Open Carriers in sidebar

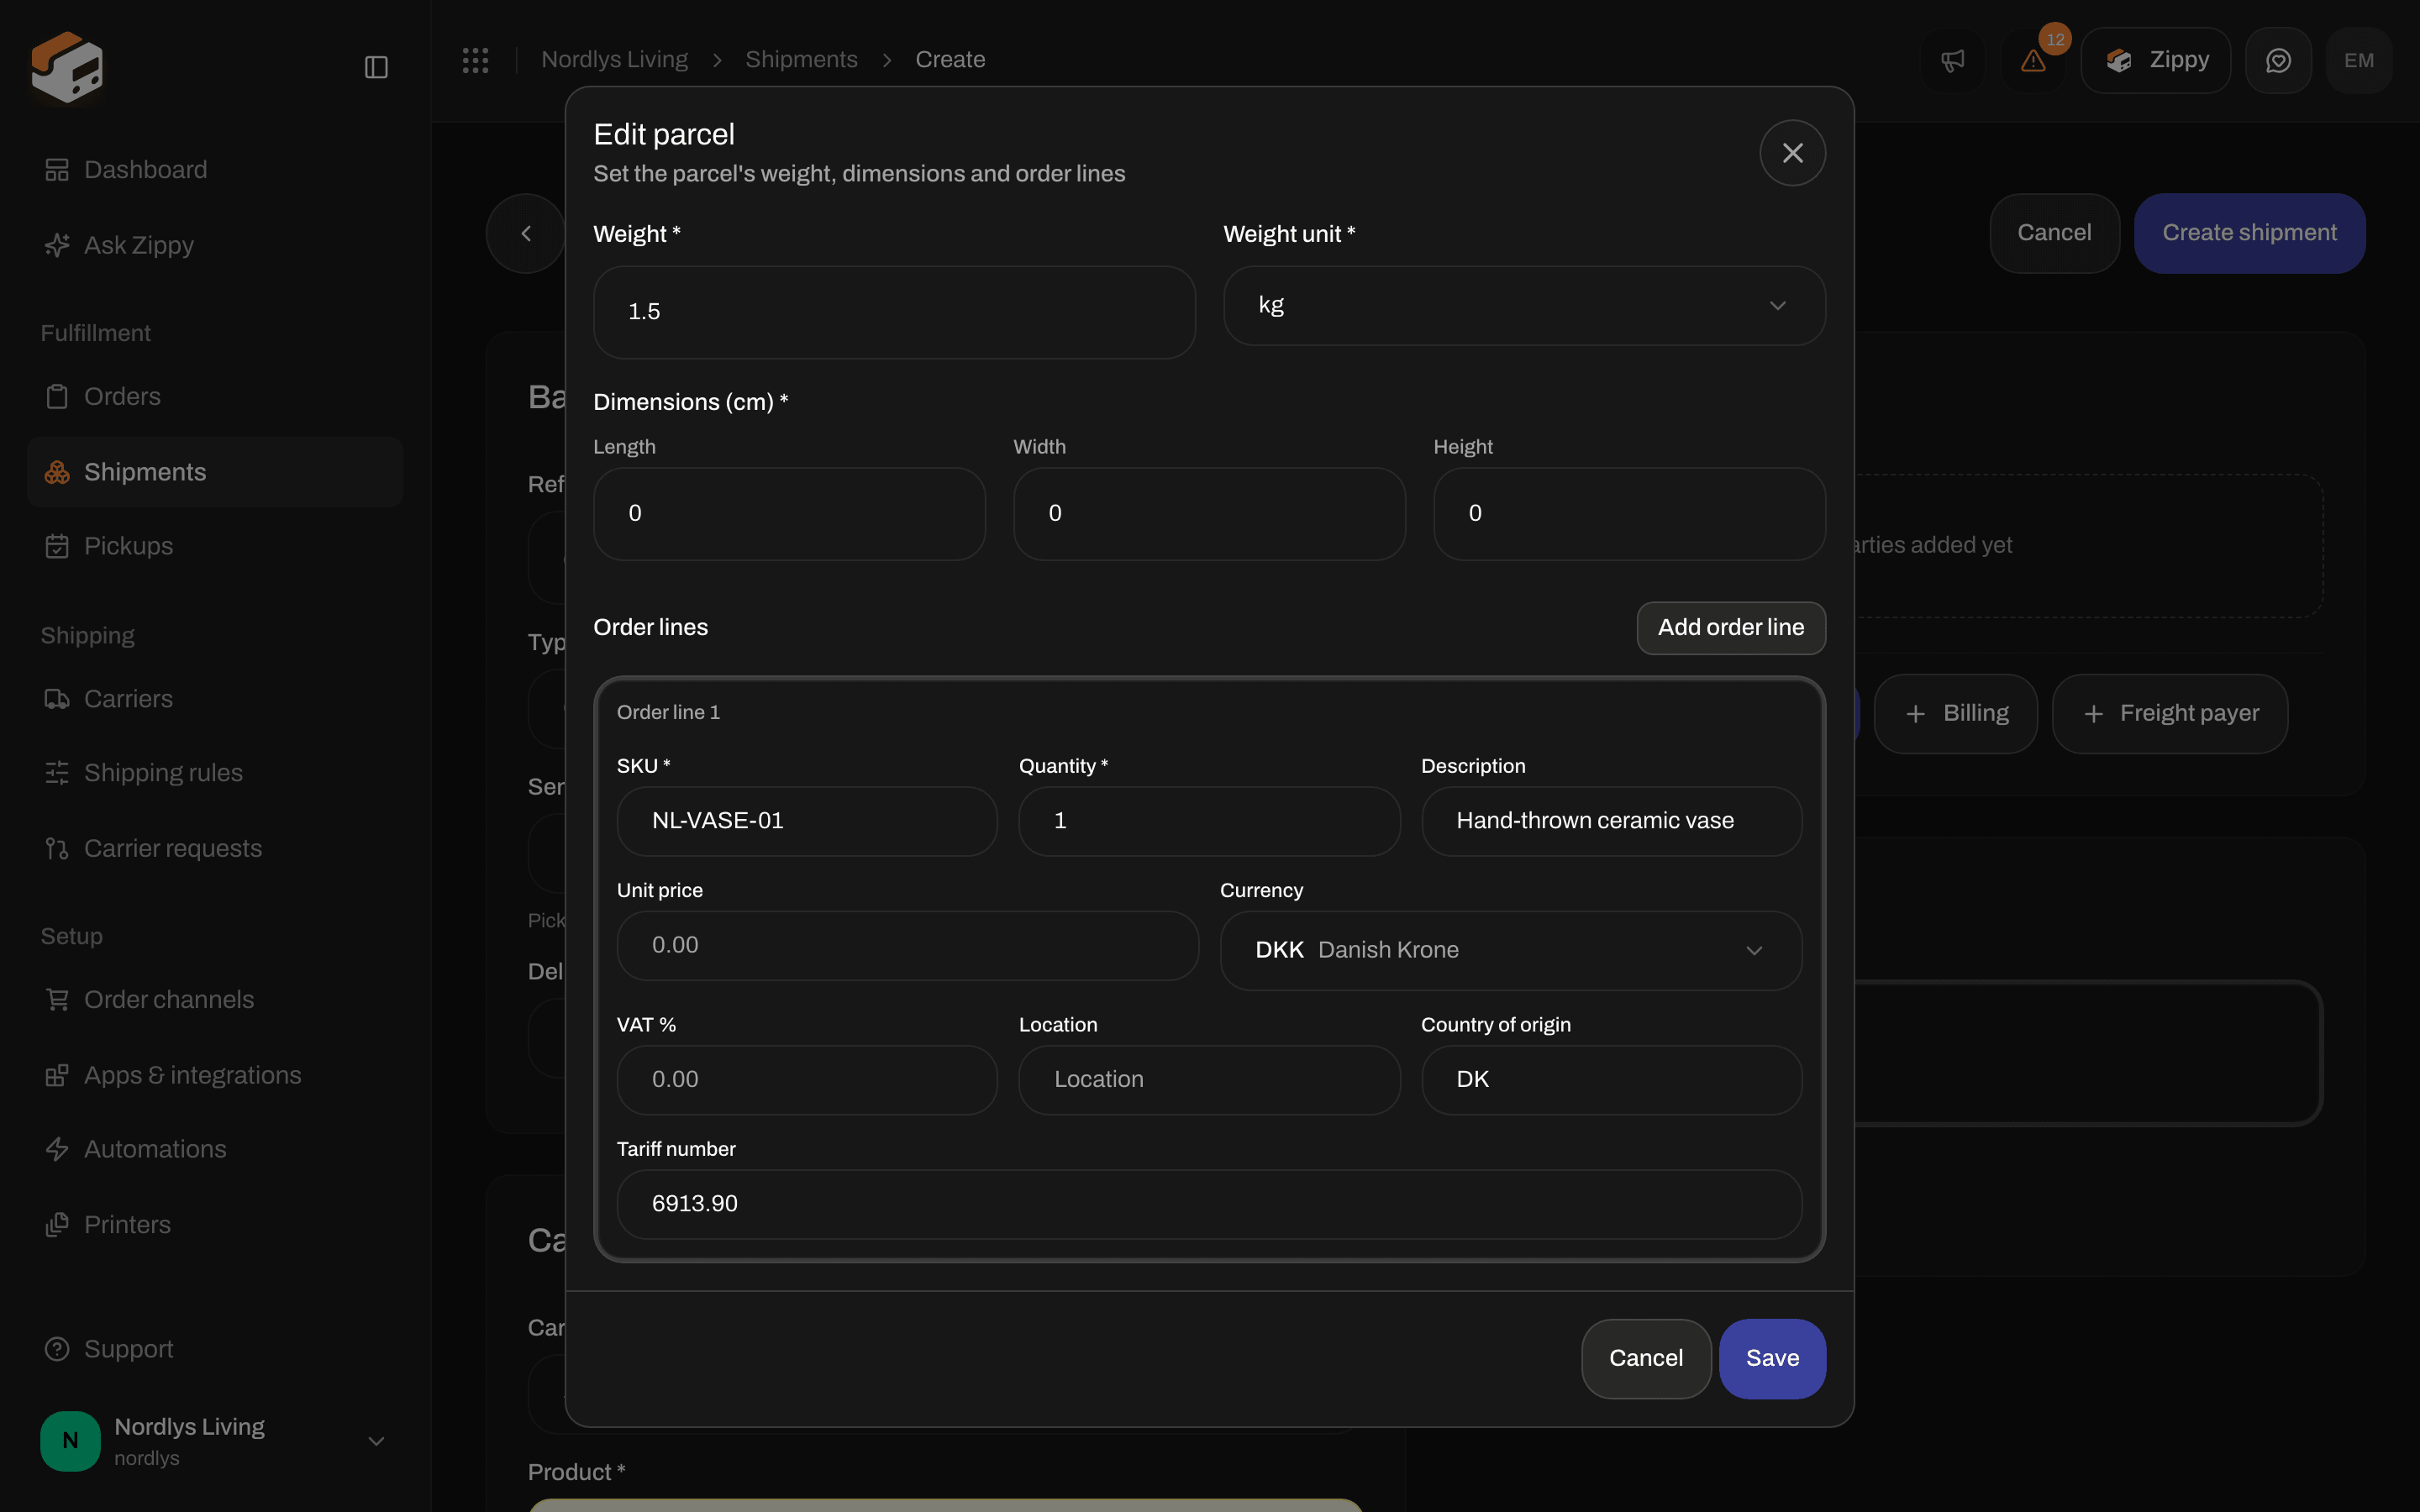[215, 699]
